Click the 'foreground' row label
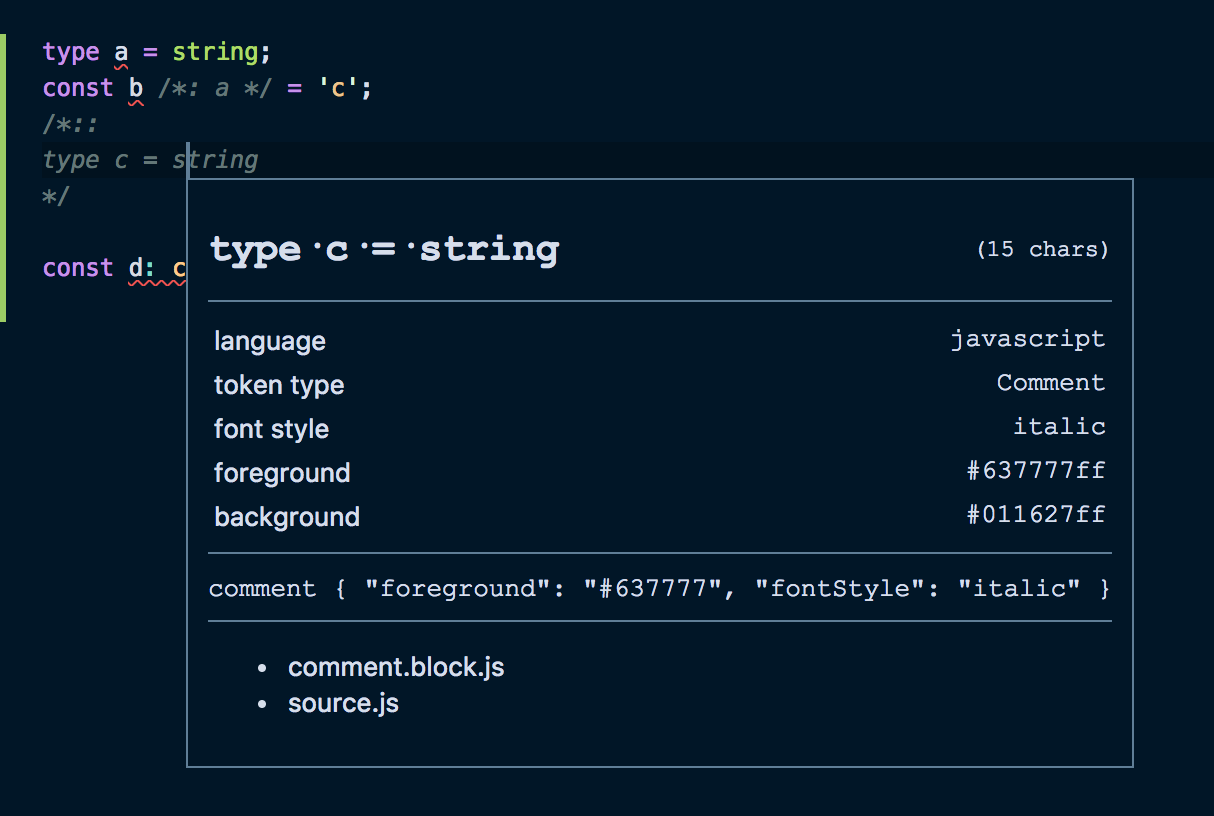The image size is (1214, 816). tap(282, 473)
